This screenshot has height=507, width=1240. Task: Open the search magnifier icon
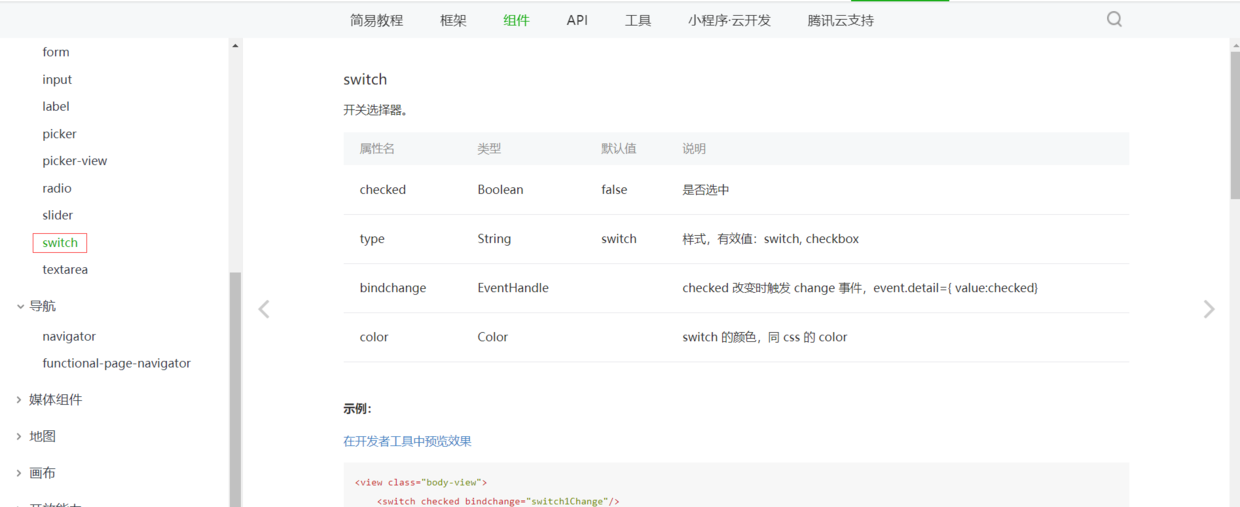1114,19
